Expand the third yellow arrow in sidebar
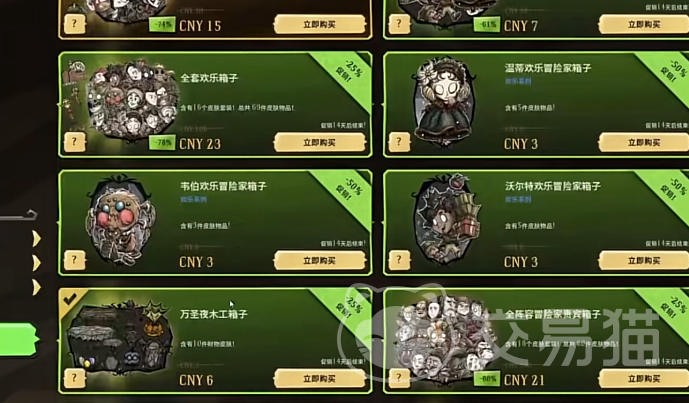This screenshot has width=689, height=403. point(36,287)
